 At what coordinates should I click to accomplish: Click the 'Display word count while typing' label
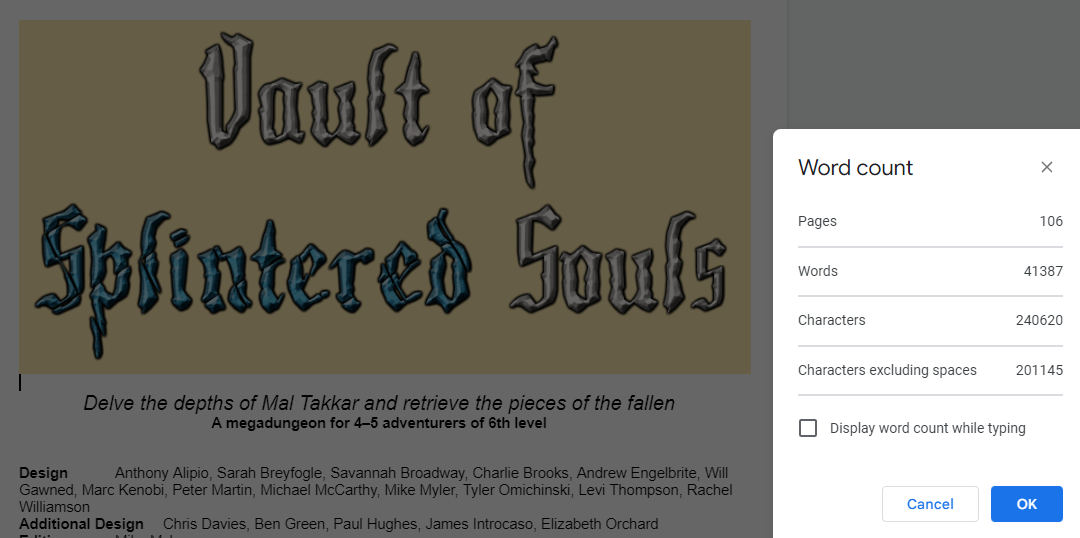(927, 428)
